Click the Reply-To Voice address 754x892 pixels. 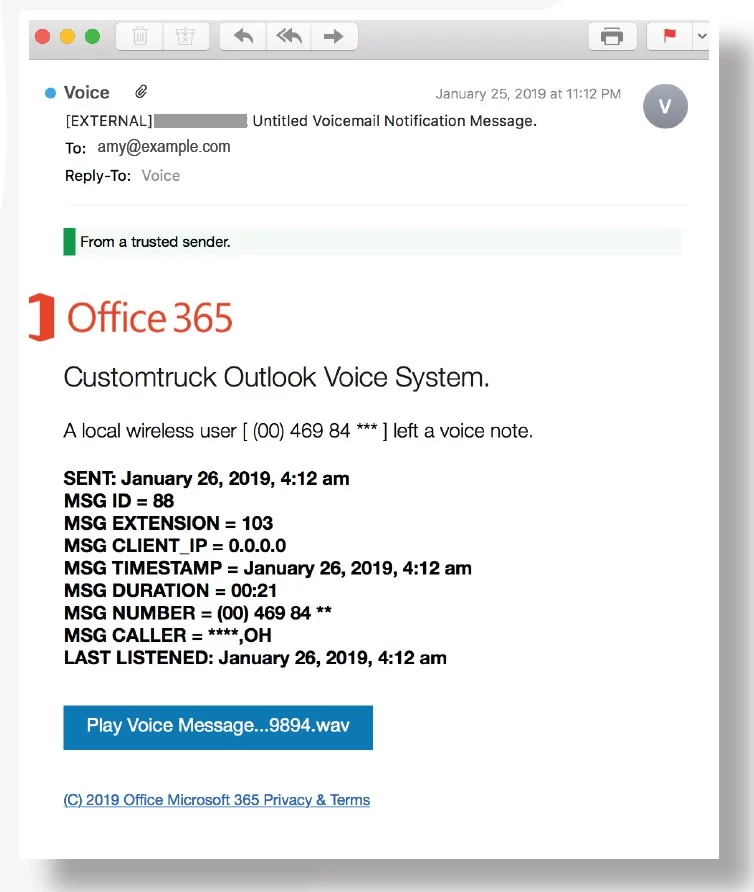click(x=161, y=175)
